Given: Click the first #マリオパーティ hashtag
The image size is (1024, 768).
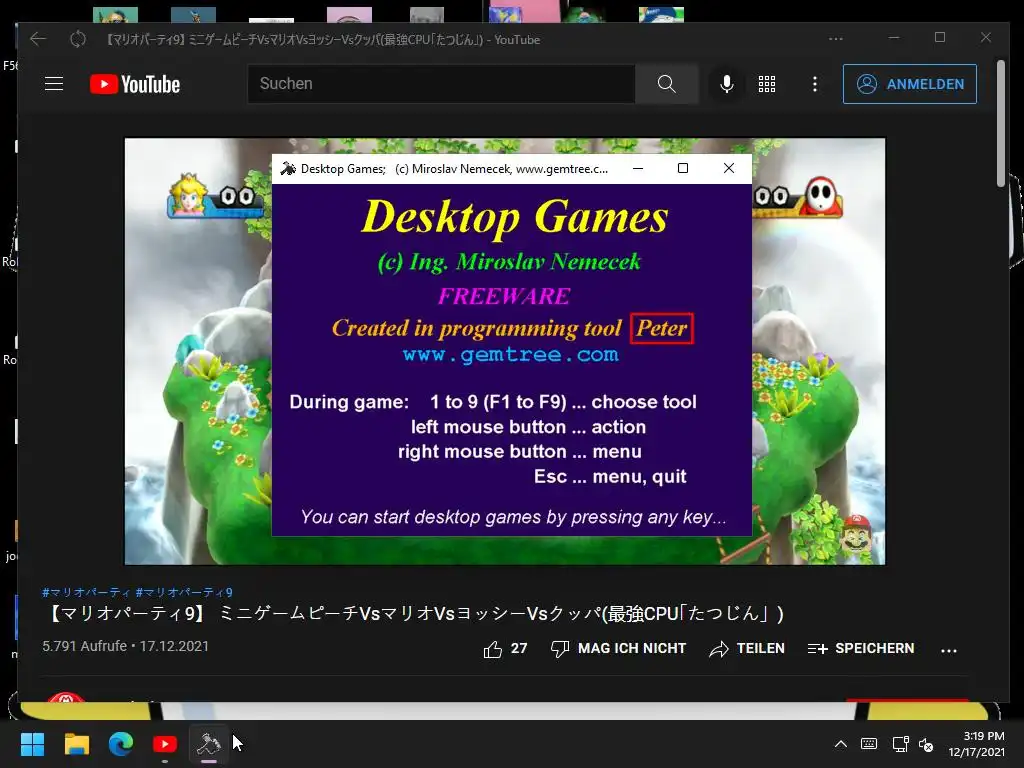Looking at the screenshot, I should tap(86, 592).
